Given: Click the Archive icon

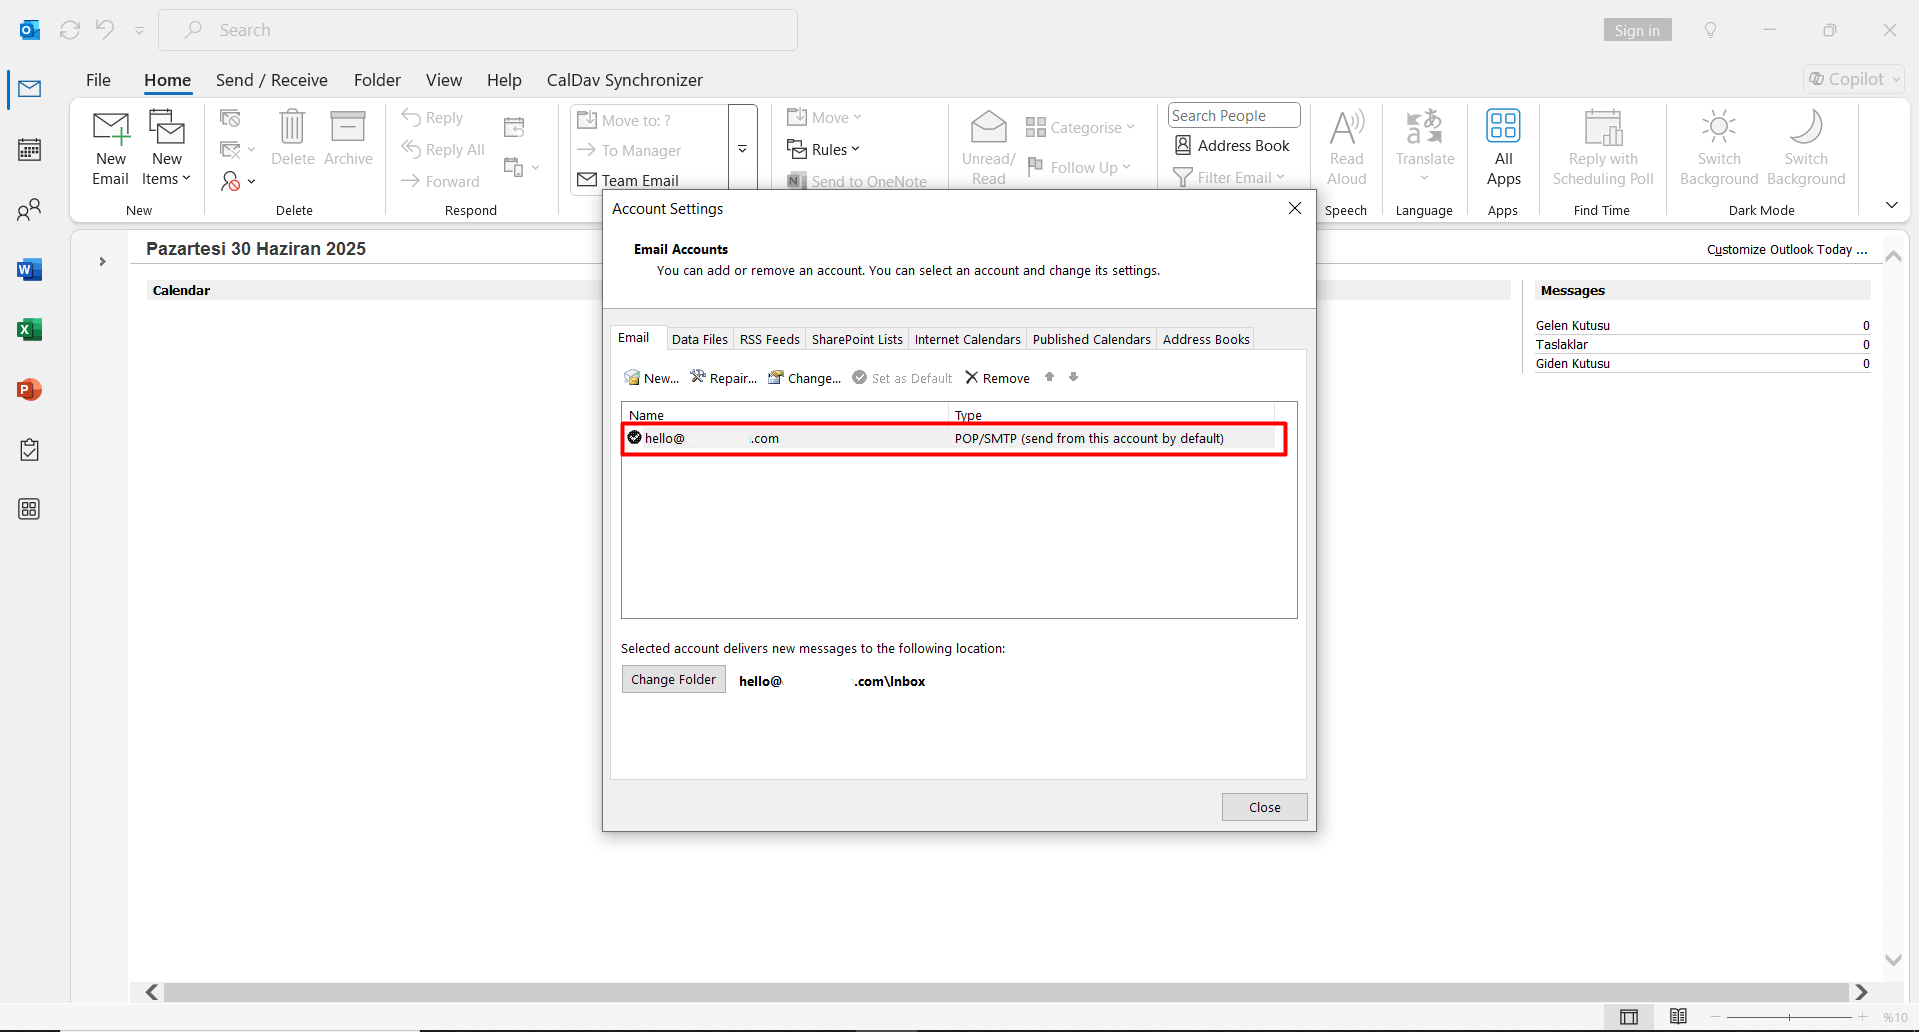Looking at the screenshot, I should tap(348, 127).
